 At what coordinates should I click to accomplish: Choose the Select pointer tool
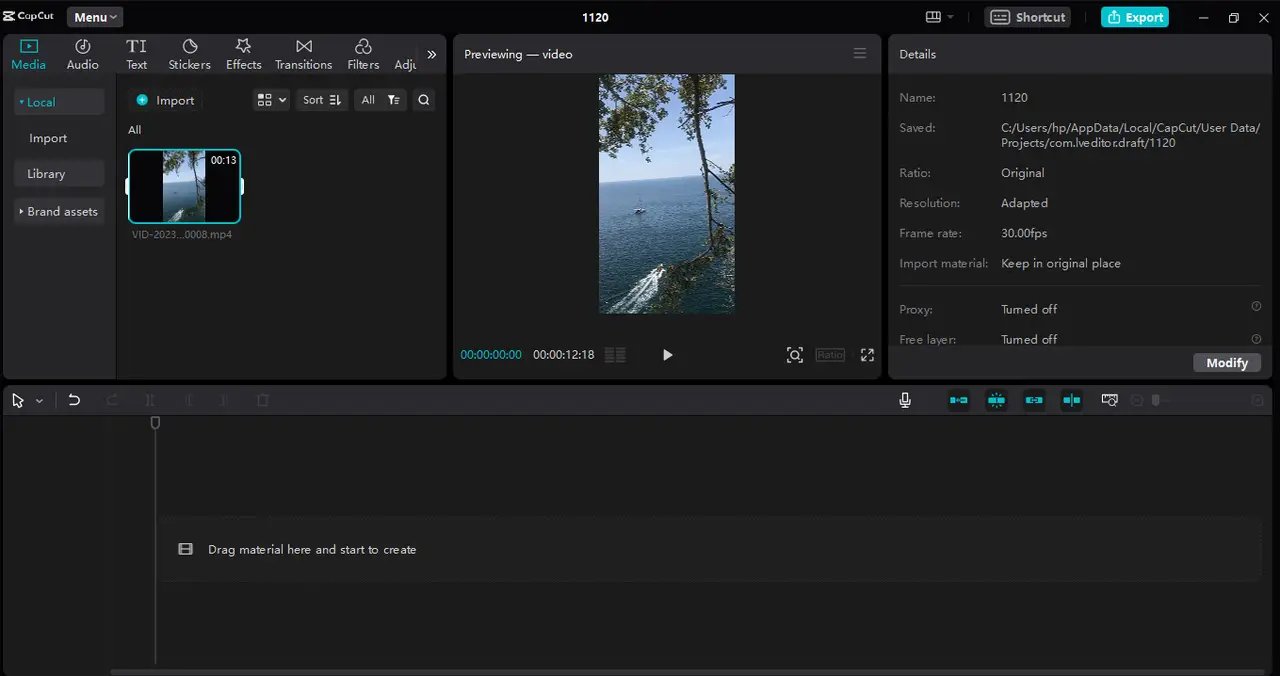point(18,400)
